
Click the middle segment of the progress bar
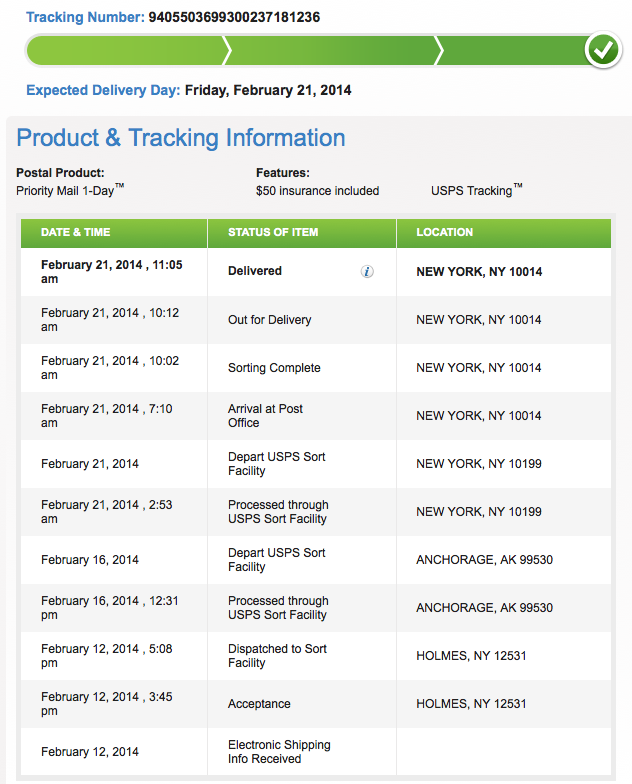[330, 50]
